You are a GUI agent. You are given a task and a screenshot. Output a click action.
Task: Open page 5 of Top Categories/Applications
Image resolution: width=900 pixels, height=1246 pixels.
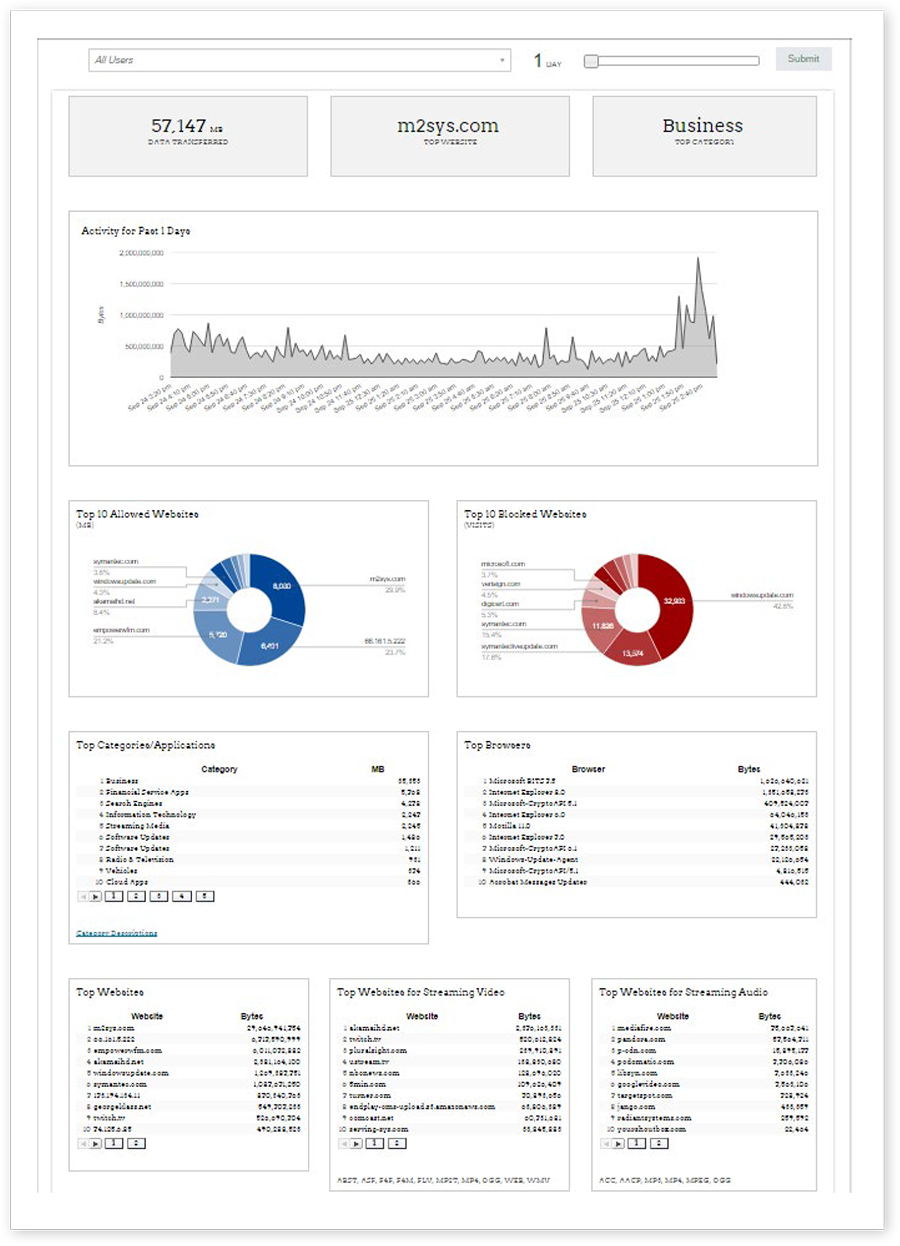click(x=205, y=896)
